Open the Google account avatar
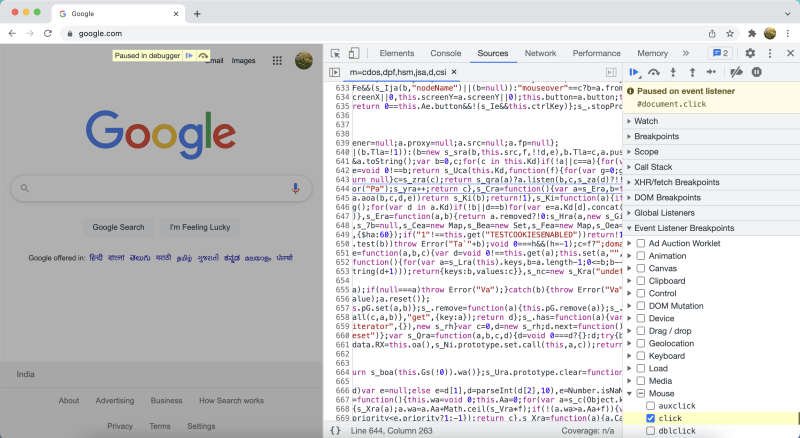800x438 pixels. pos(304,61)
